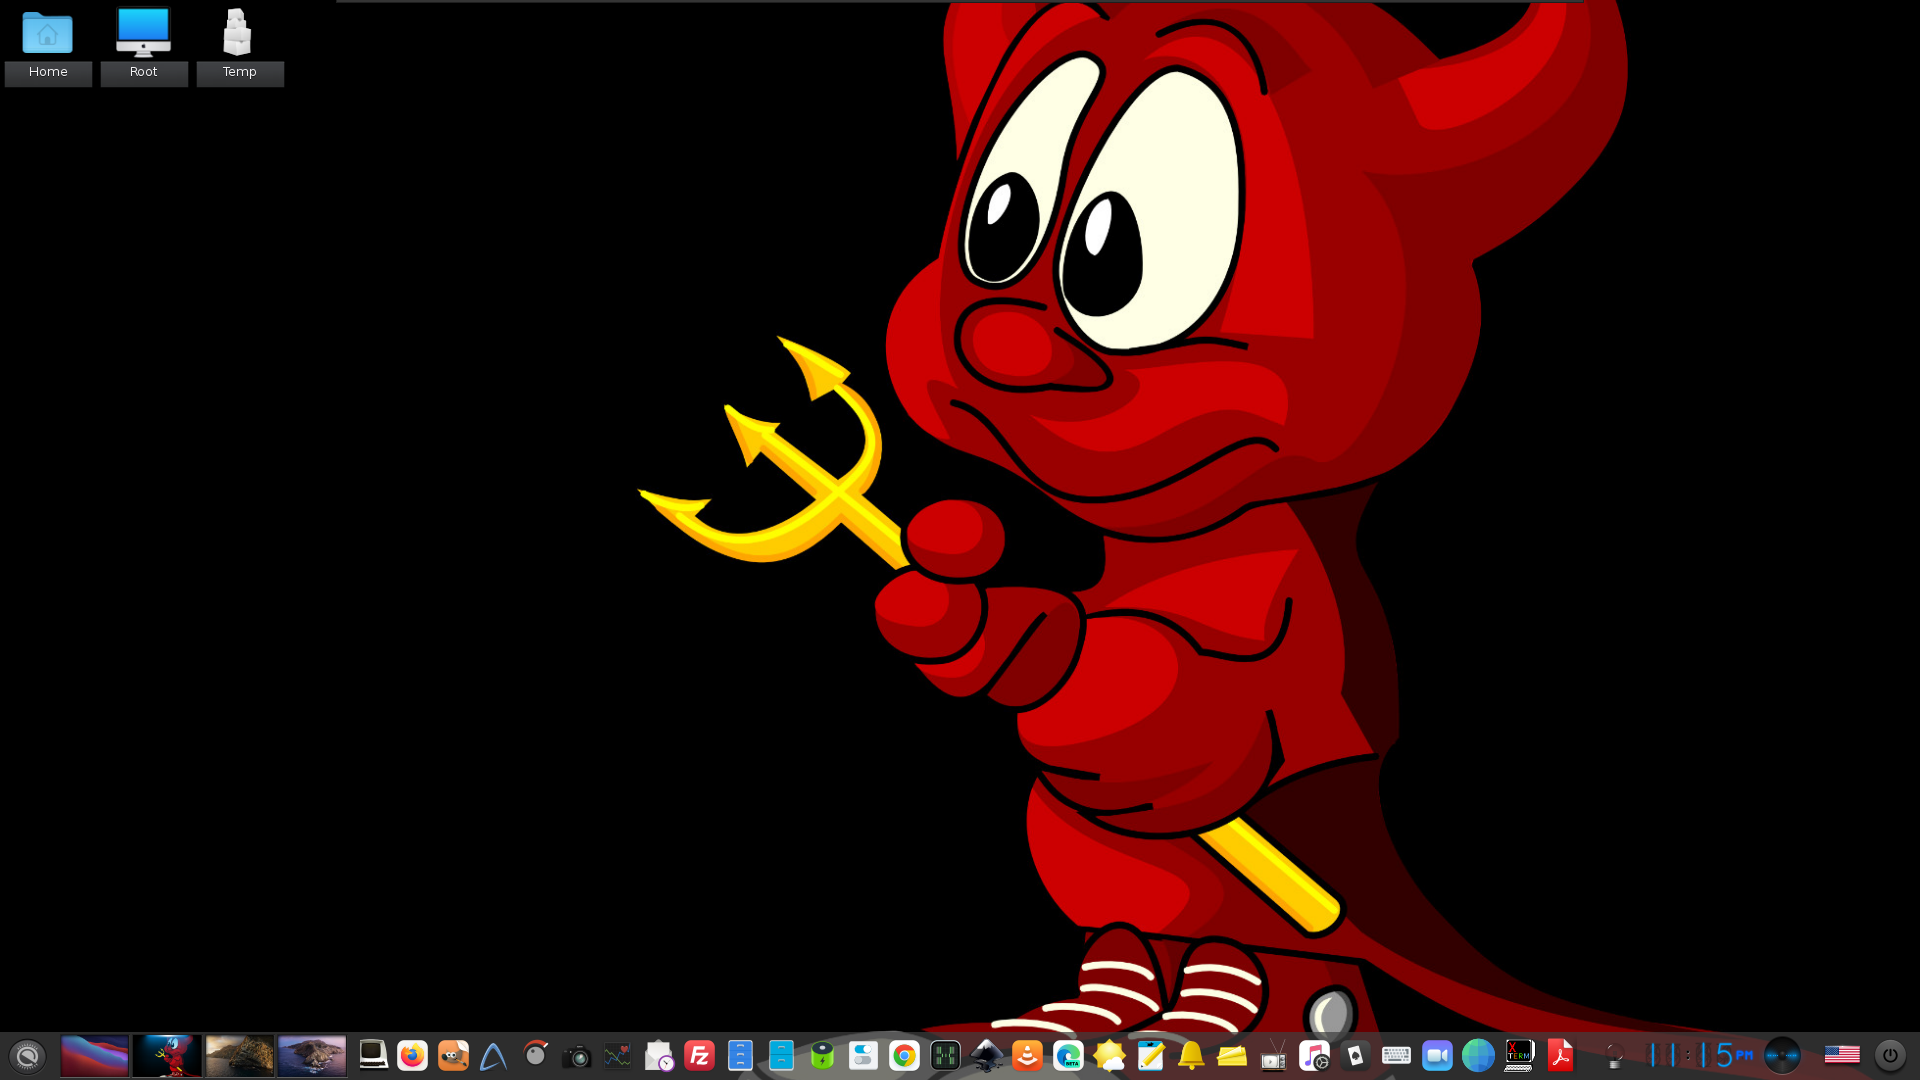Launch Firefox from the dock

pos(412,1056)
